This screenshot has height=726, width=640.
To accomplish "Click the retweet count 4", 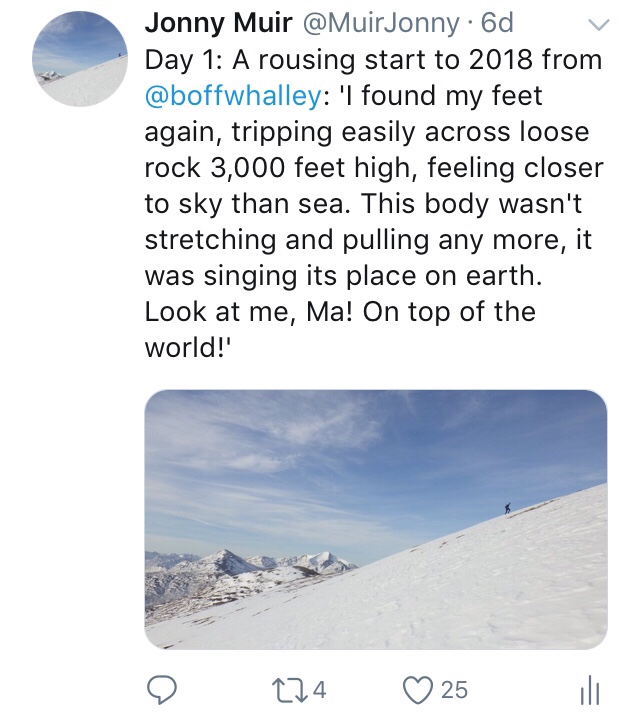I will click(x=321, y=689).
